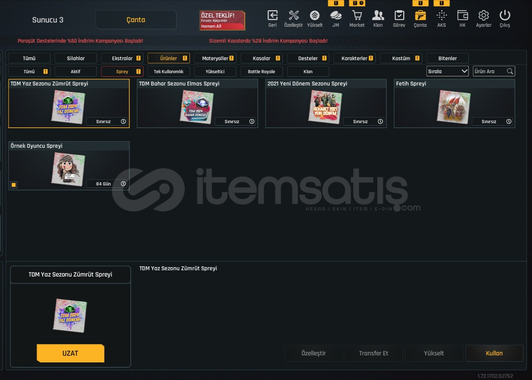Open the Ayarlar gear icon
The height and width of the screenshot is (380, 532).
point(483,16)
